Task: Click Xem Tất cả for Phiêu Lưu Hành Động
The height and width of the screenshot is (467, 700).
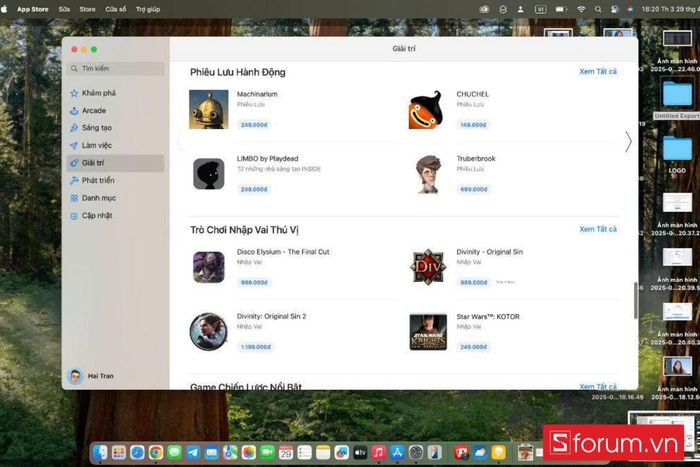Action: [x=598, y=71]
